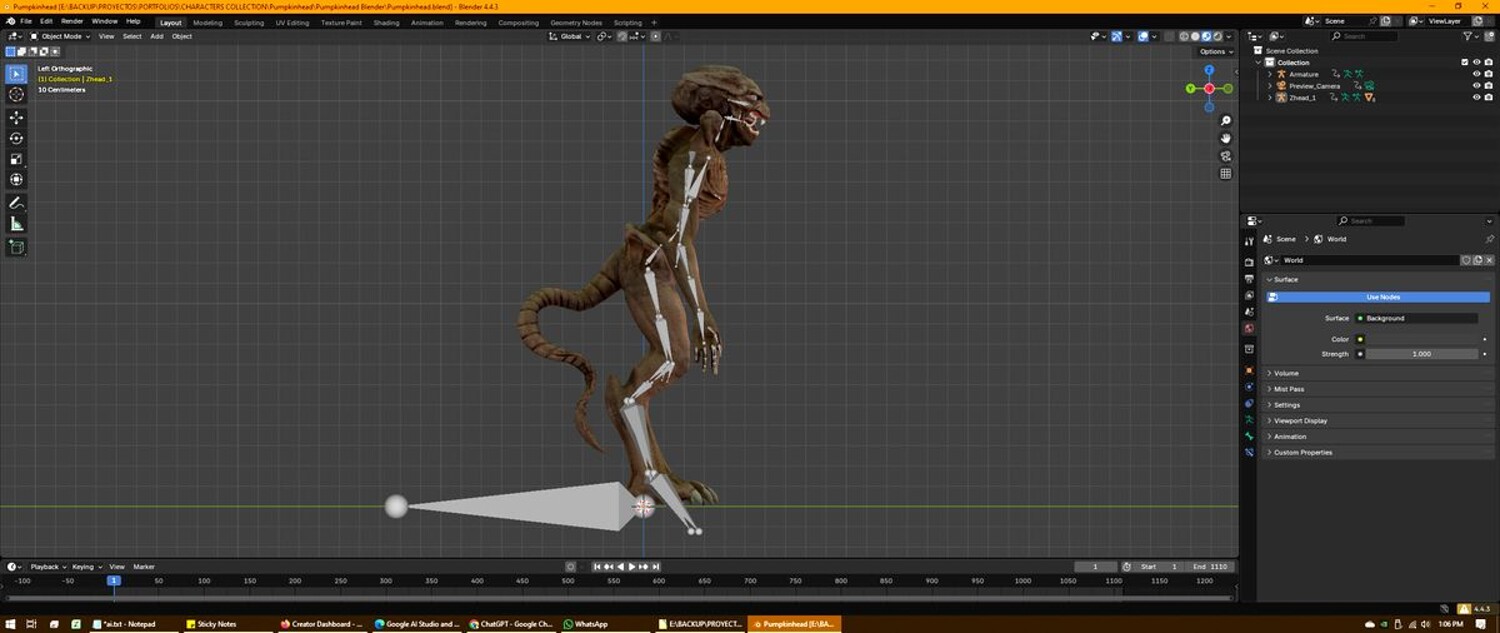
Task: Toggle camera view icon in viewport
Action: 1226,156
